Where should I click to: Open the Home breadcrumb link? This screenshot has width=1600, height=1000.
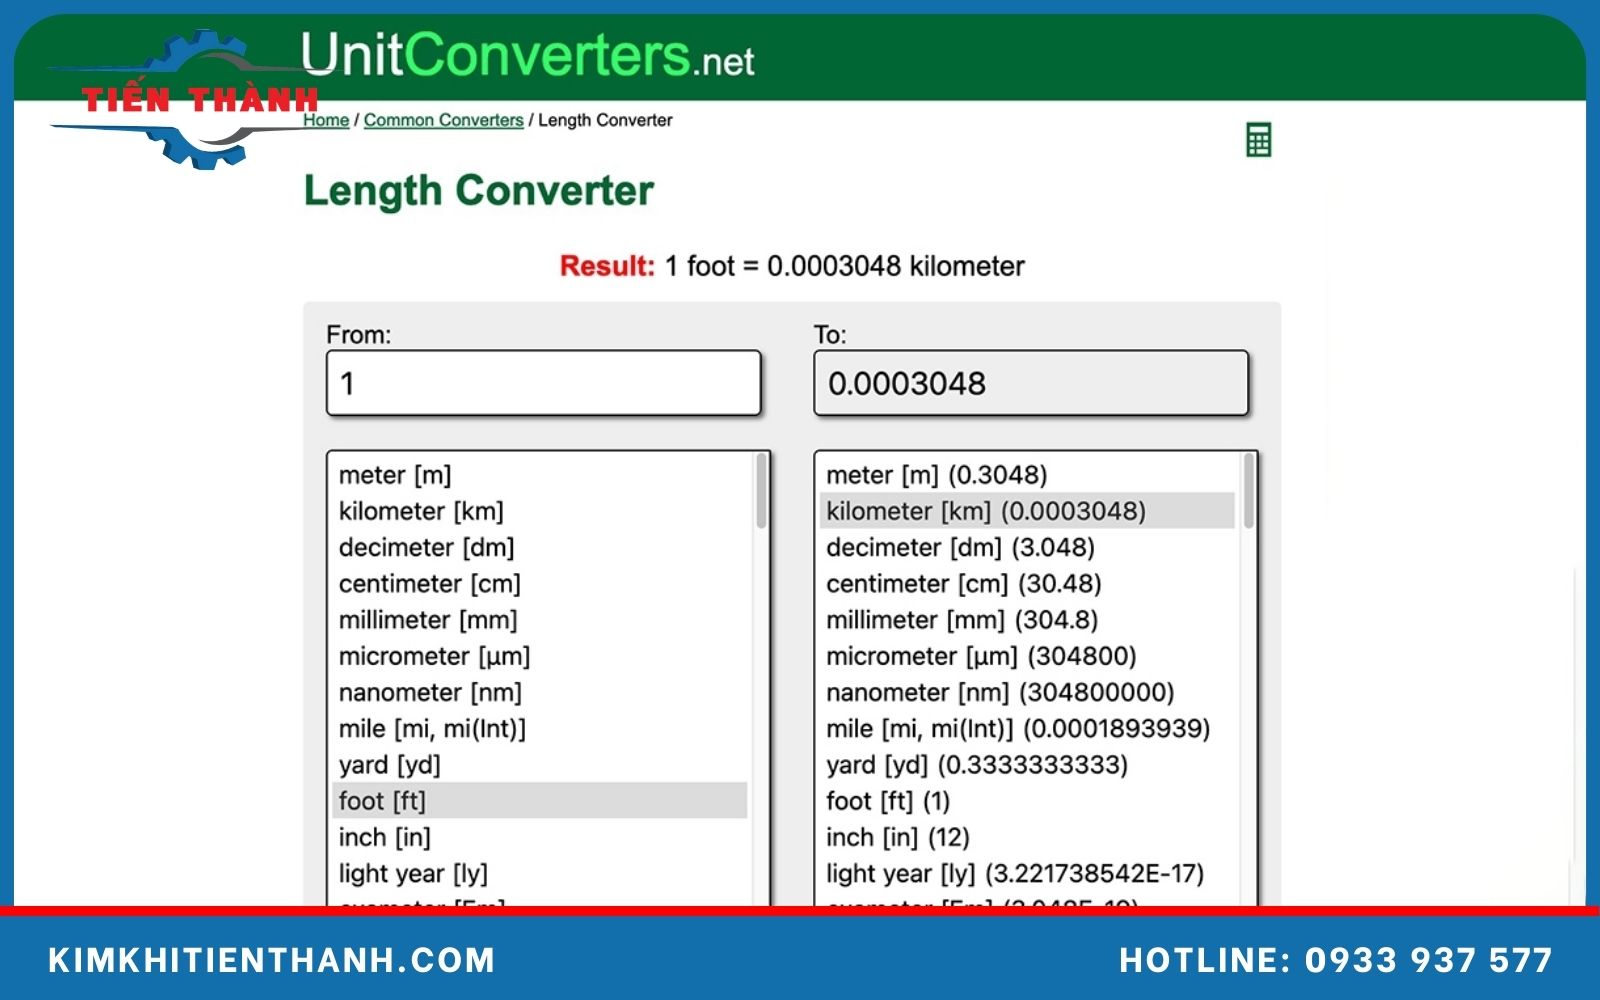pyautogui.click(x=326, y=120)
